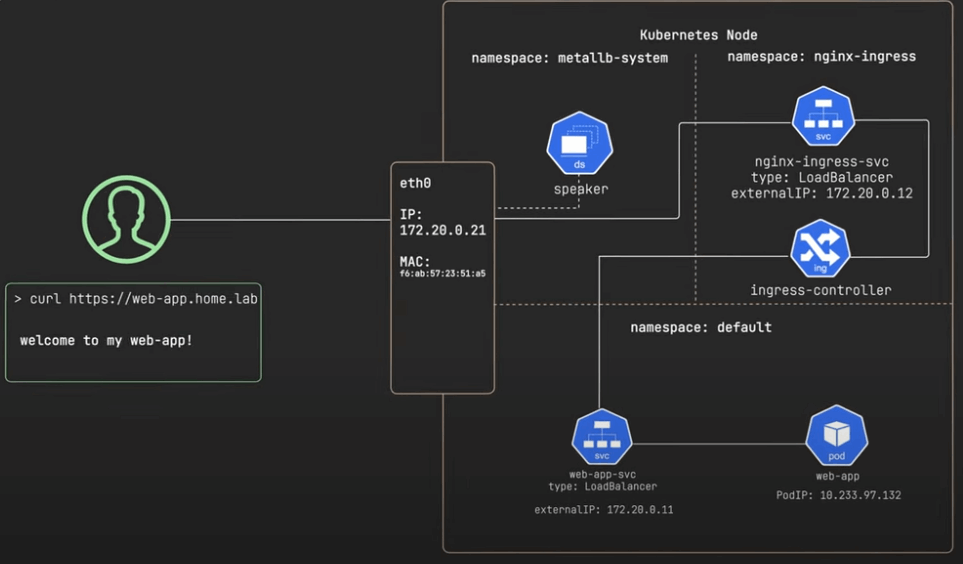
Task: Select the namespace: default label
Action: click(x=700, y=327)
